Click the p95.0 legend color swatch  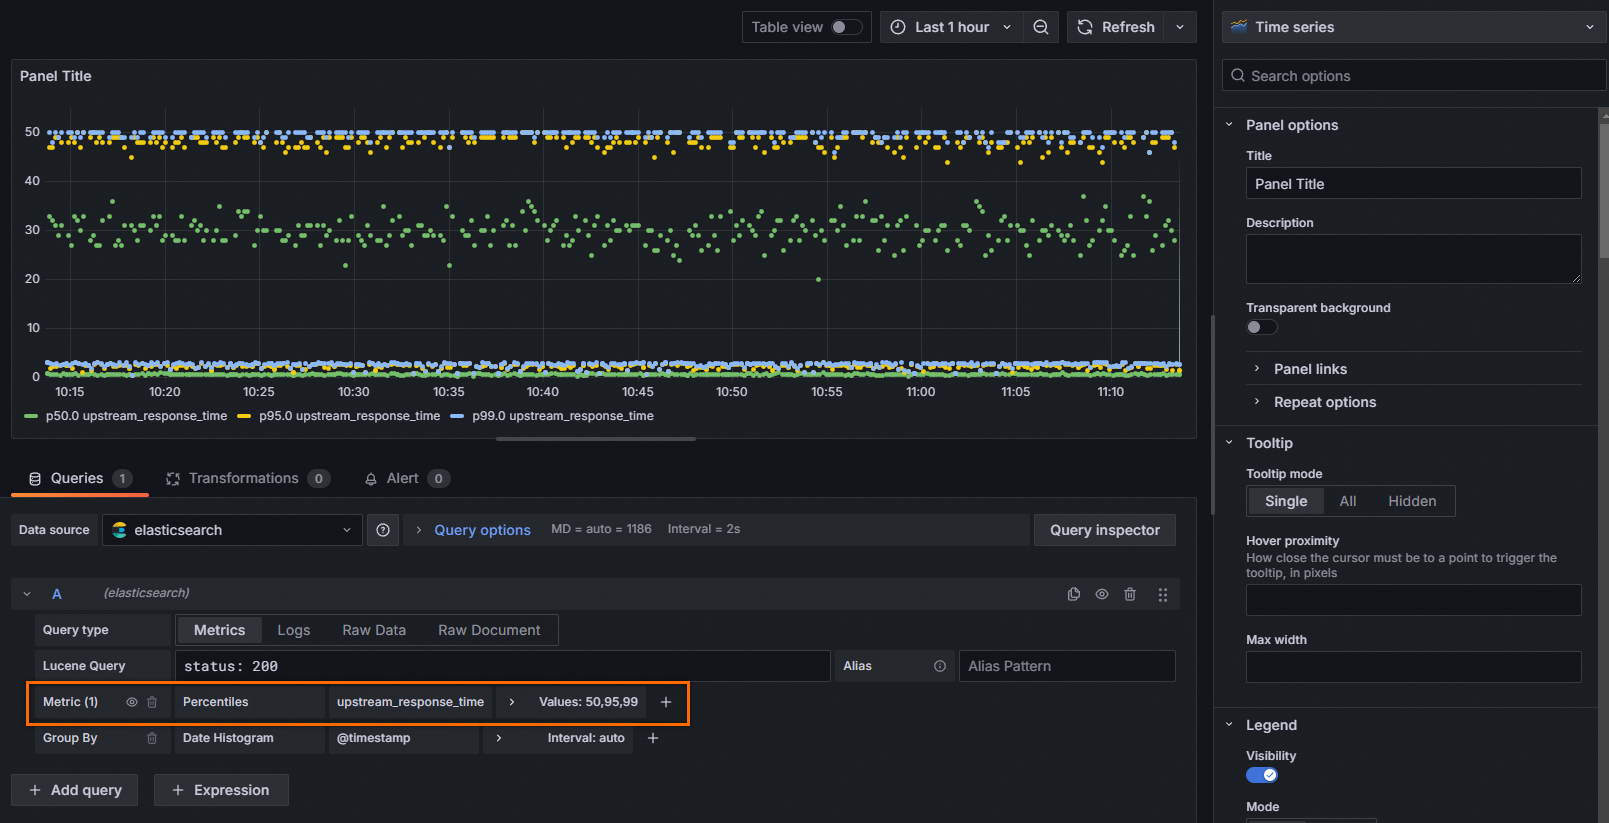[x=244, y=416]
